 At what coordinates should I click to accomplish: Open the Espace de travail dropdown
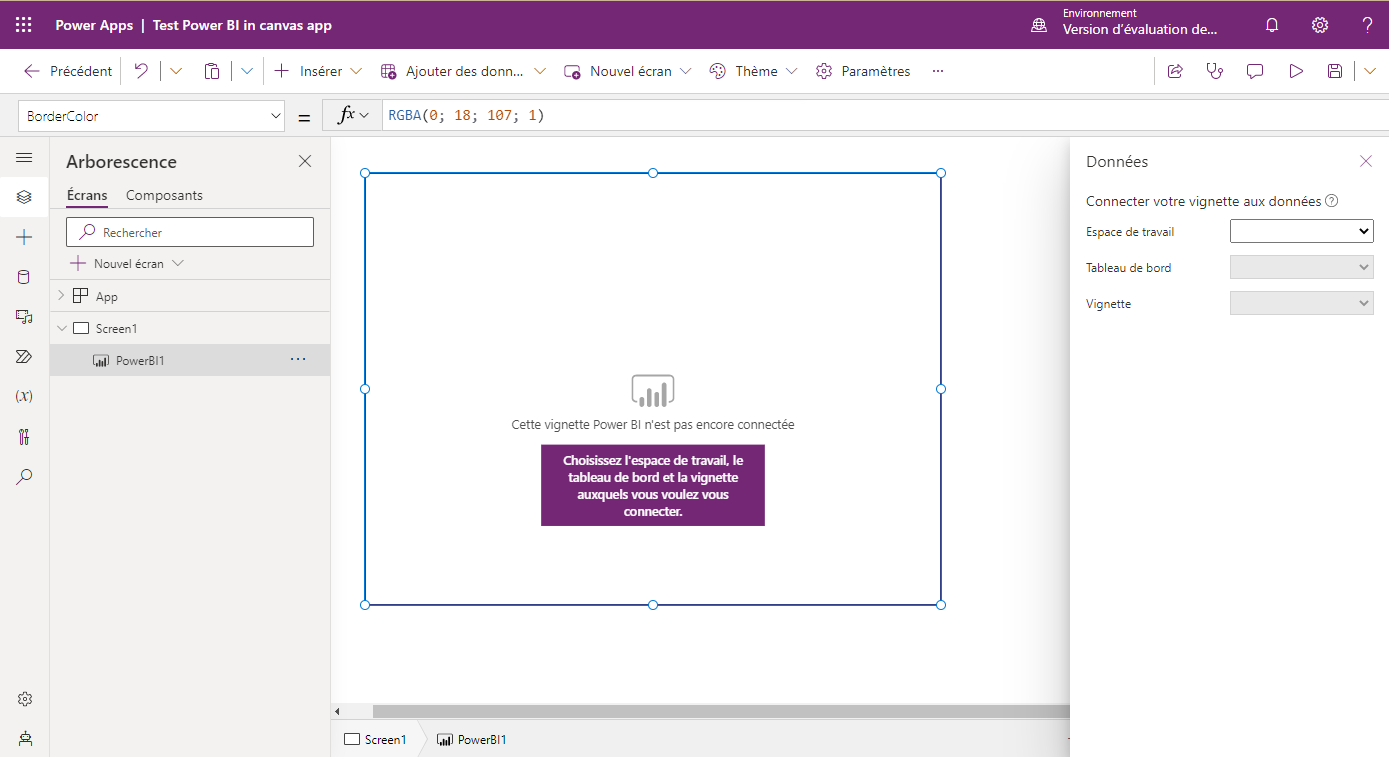point(1302,231)
